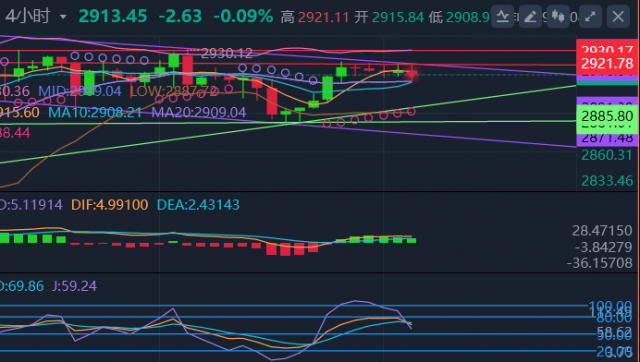Click the current price 2913.45
Image resolution: width=640 pixels, height=362 pixels.
(113, 17)
